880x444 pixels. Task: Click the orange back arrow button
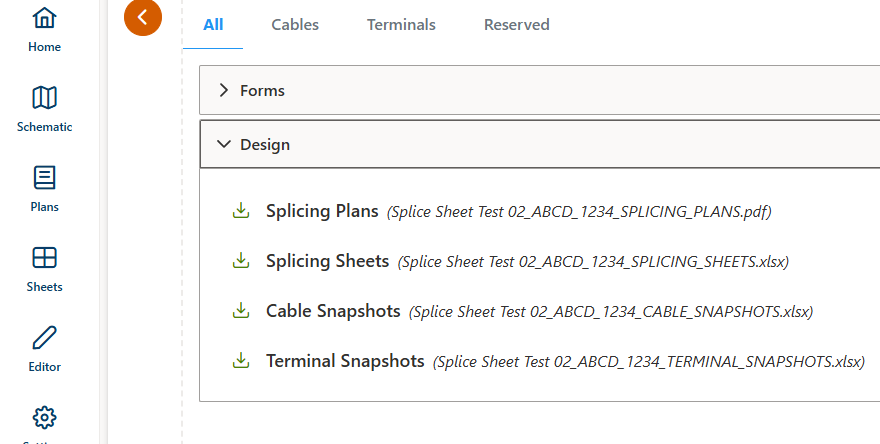tap(143, 16)
